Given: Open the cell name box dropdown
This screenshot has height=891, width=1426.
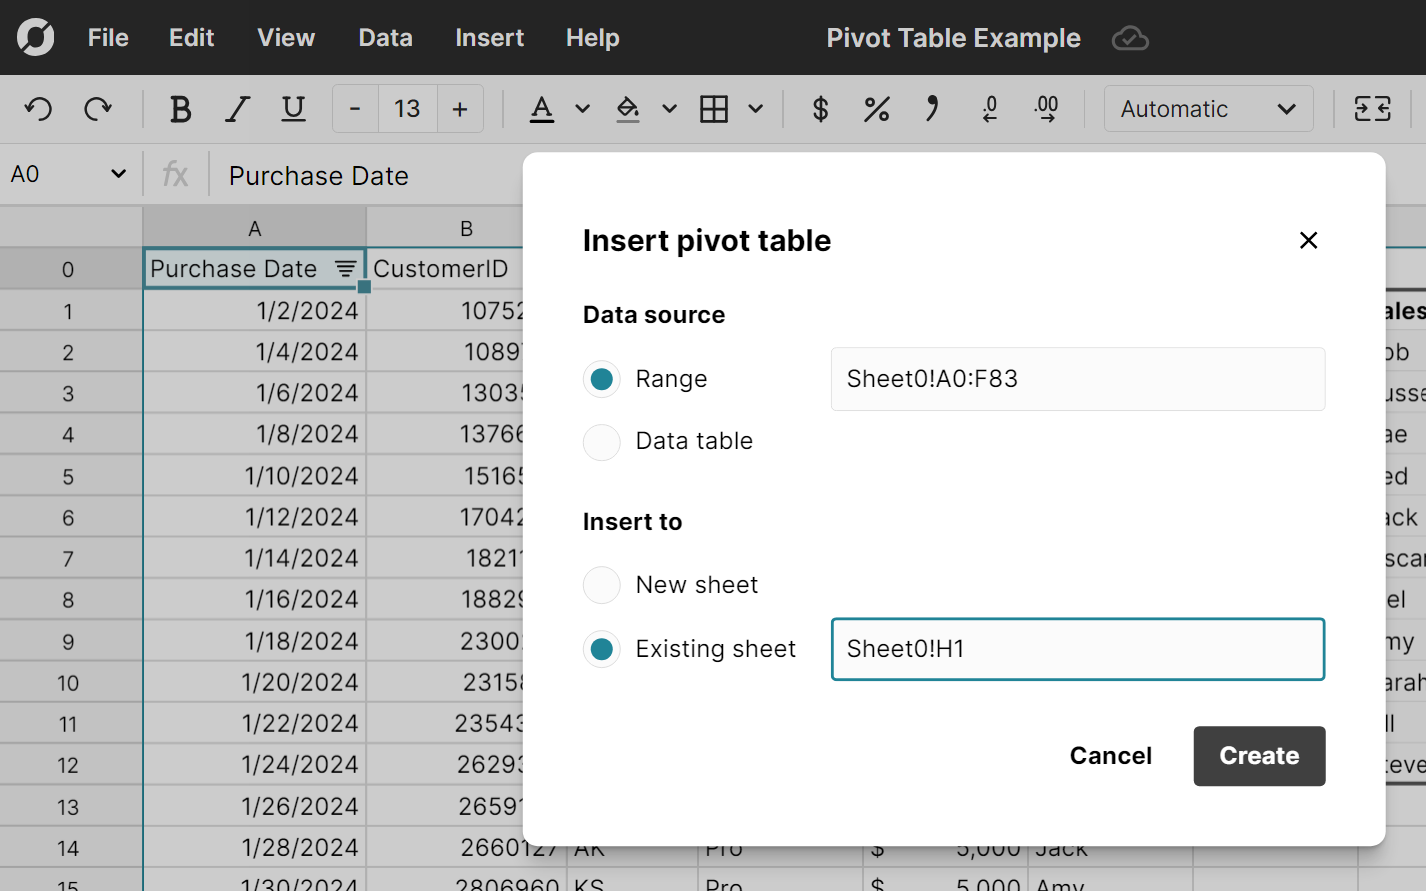Looking at the screenshot, I should pyautogui.click(x=118, y=173).
